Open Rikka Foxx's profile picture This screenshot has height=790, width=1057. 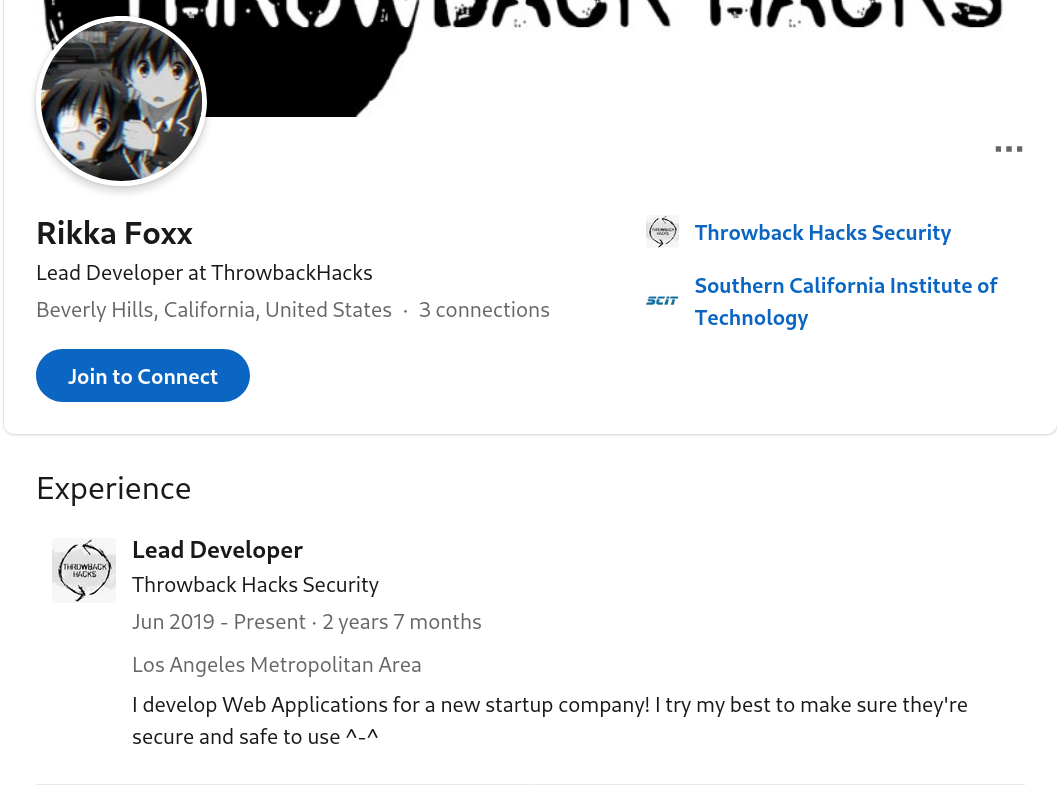click(x=121, y=102)
